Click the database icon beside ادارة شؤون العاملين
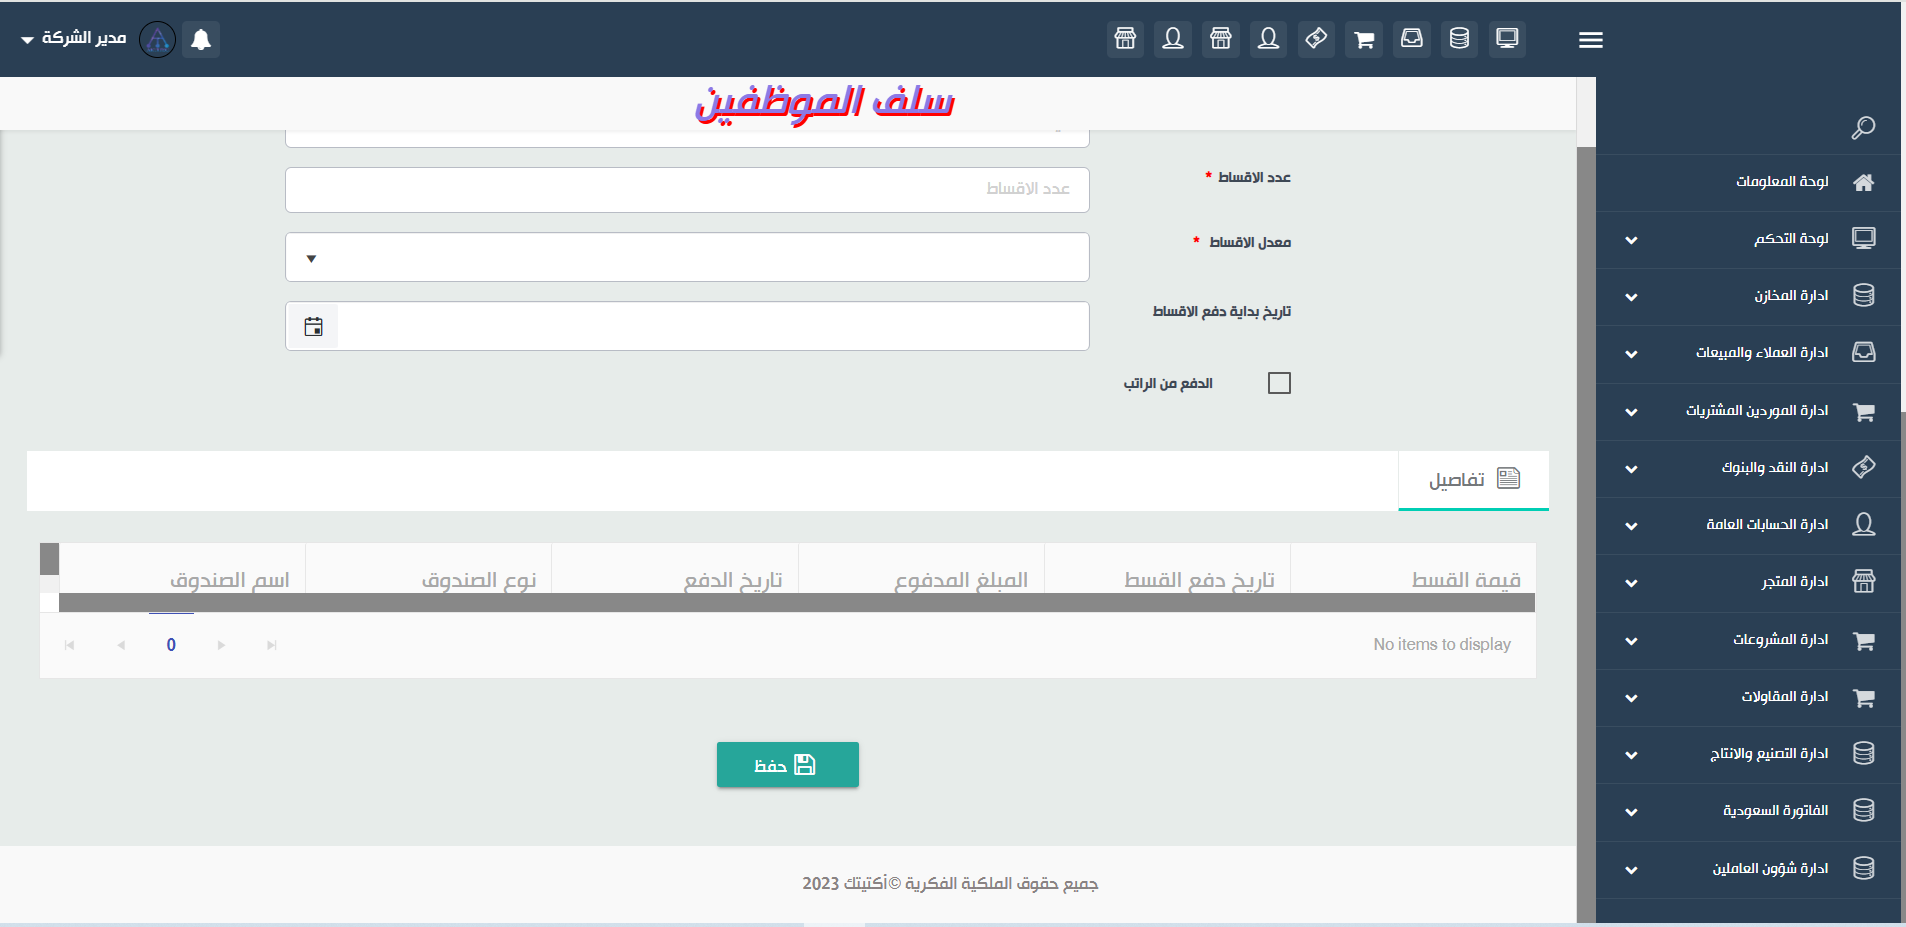This screenshot has height=927, width=1906. click(1863, 869)
